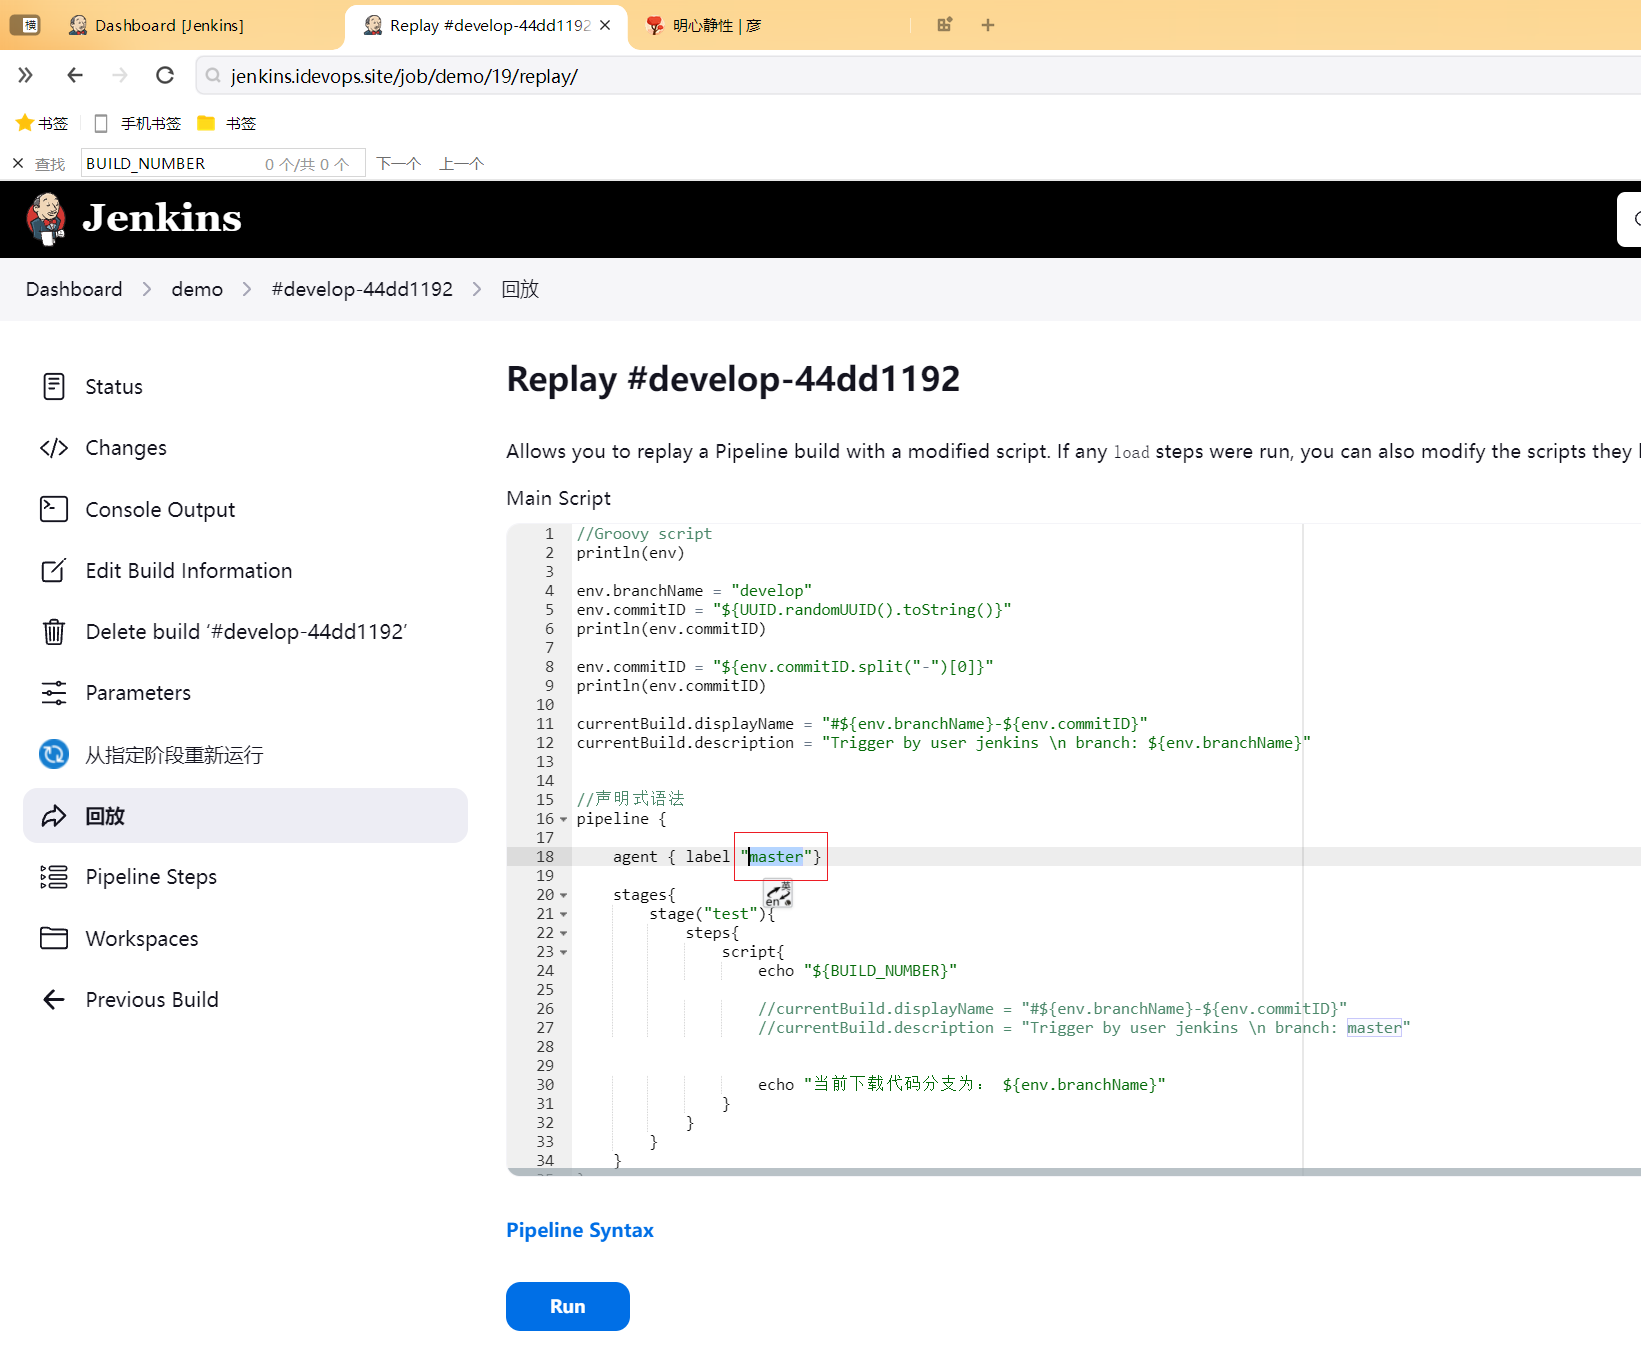Click stage("test") on line 21
Screen dimensions: 1641x1364
point(707,914)
